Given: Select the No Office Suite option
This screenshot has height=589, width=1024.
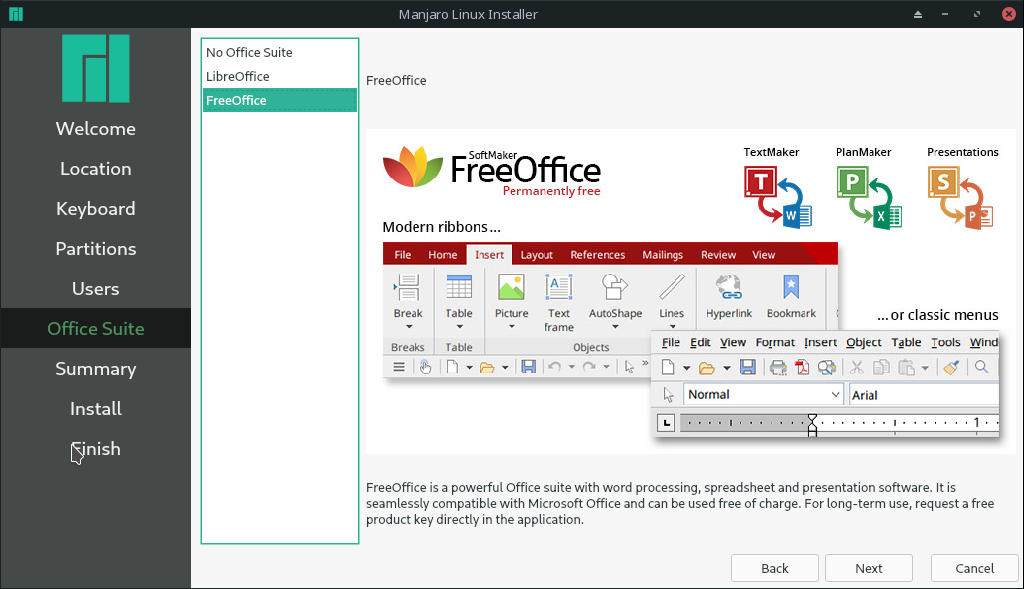Looking at the screenshot, I should click(280, 52).
